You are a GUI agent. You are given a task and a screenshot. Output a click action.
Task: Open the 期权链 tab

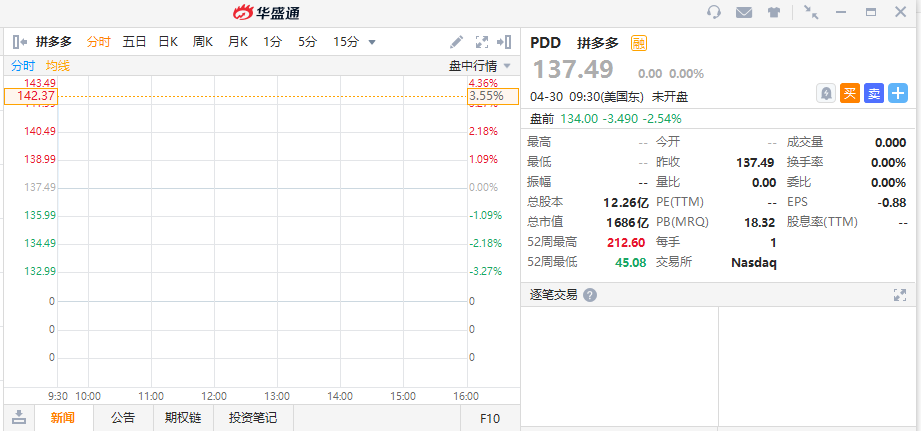coord(183,418)
